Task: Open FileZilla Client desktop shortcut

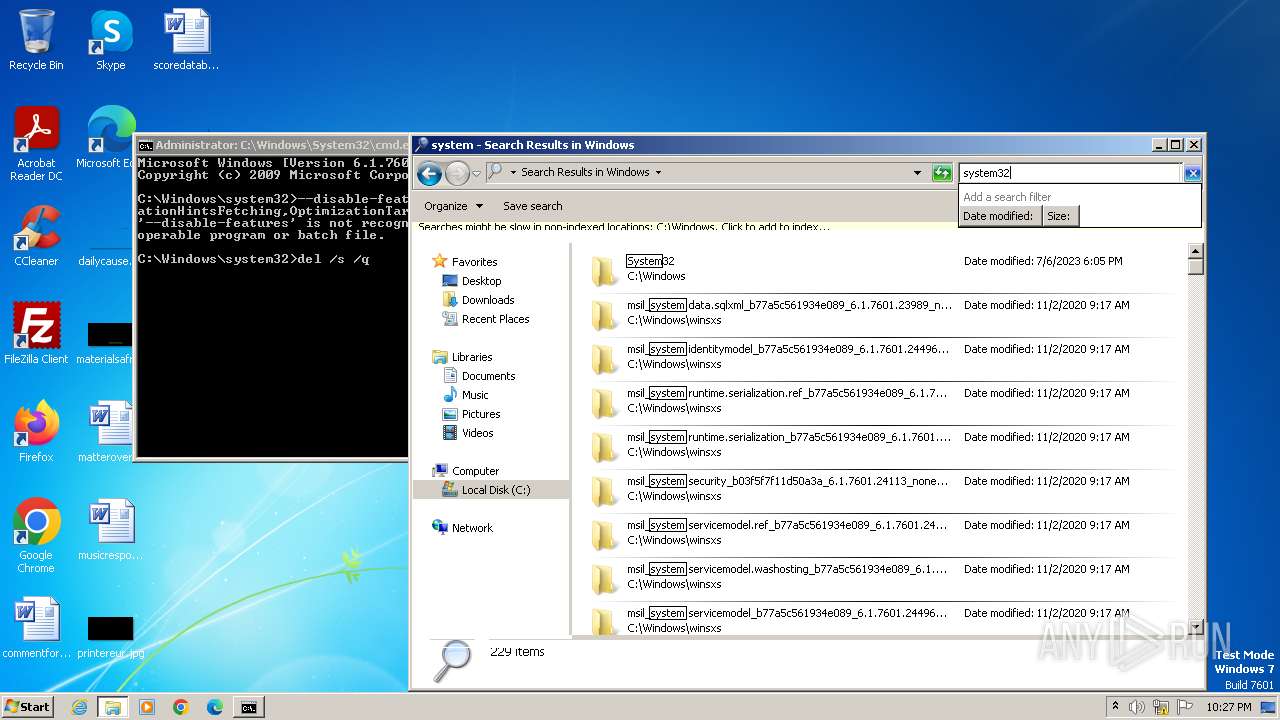Action: click(36, 333)
